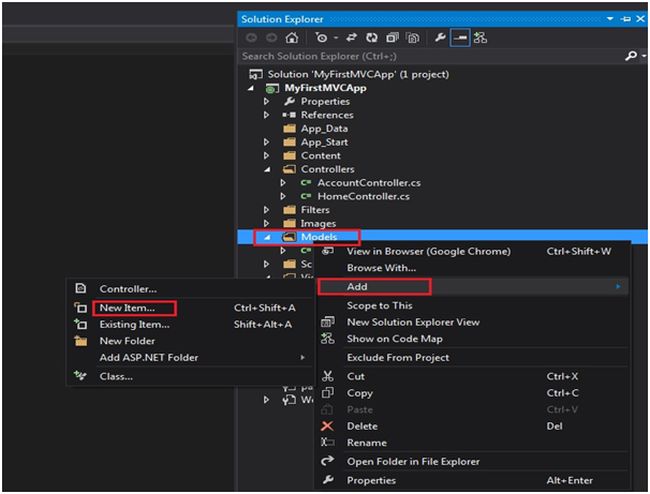Viewport: 650px width, 494px height.
Task: Toggle the Preview Selected Items button
Action: click(460, 37)
